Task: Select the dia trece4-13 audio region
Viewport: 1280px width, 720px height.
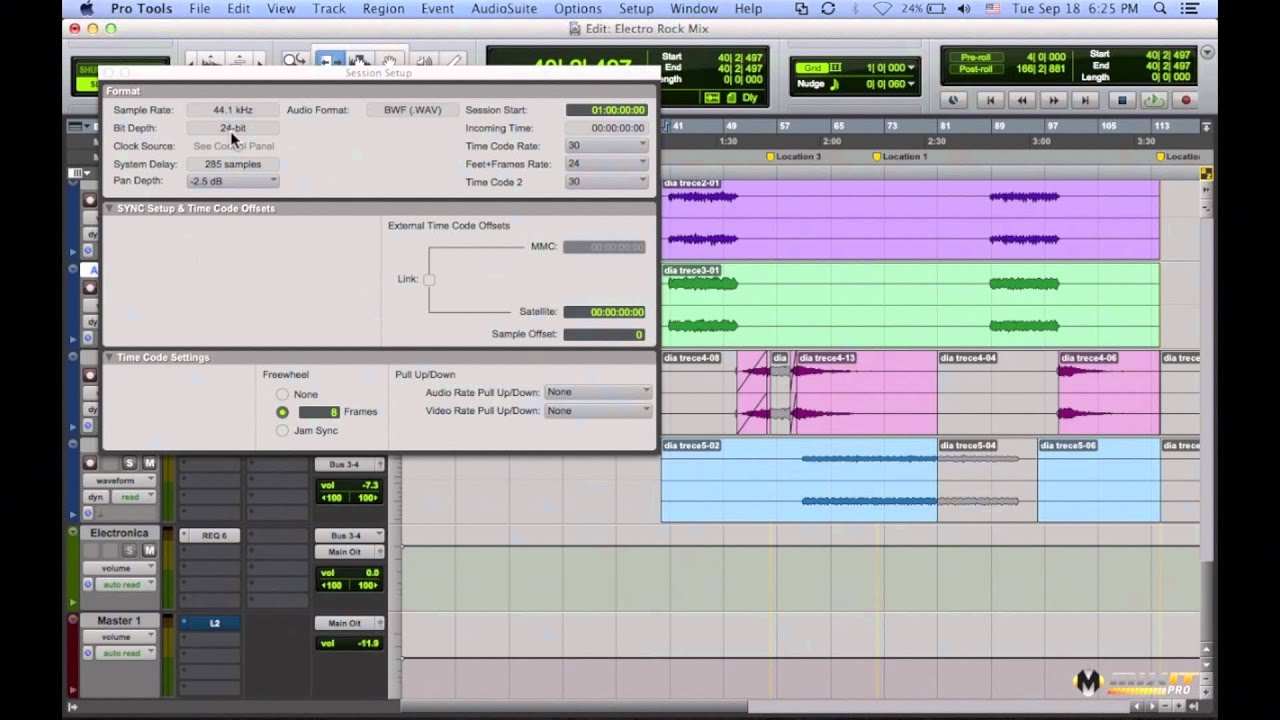Action: pyautogui.click(x=866, y=395)
